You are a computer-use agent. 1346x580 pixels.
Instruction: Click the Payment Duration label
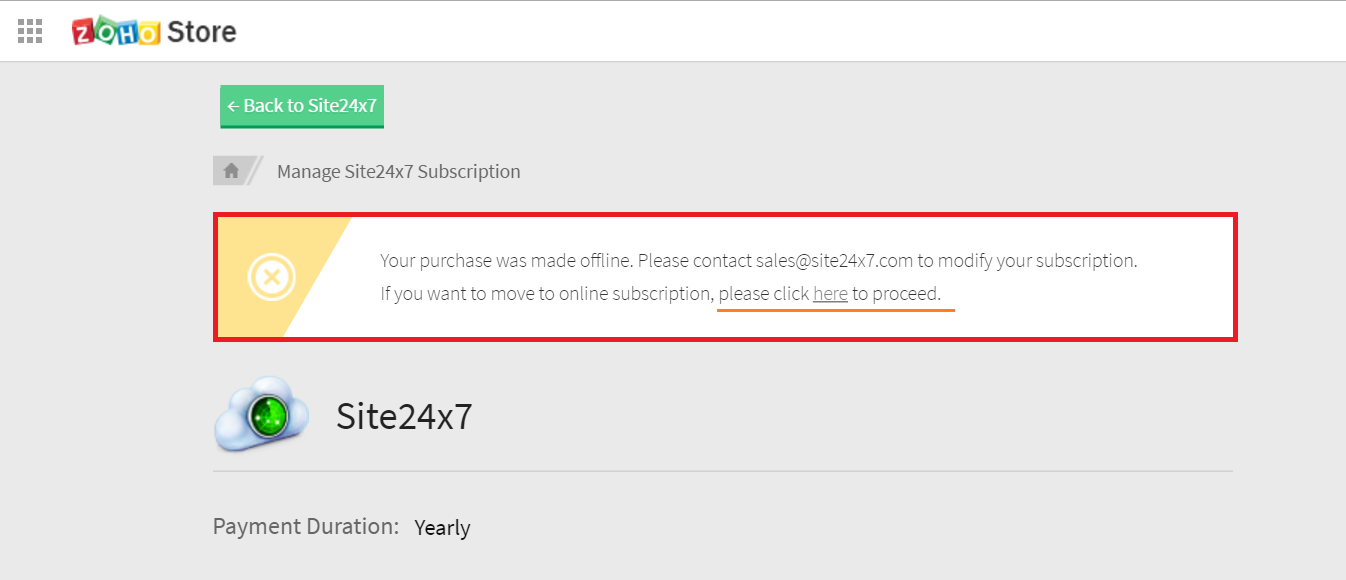(306, 526)
